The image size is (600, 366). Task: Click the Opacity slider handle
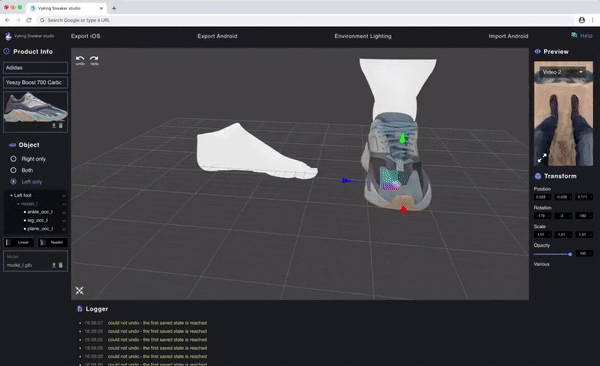tap(570, 254)
